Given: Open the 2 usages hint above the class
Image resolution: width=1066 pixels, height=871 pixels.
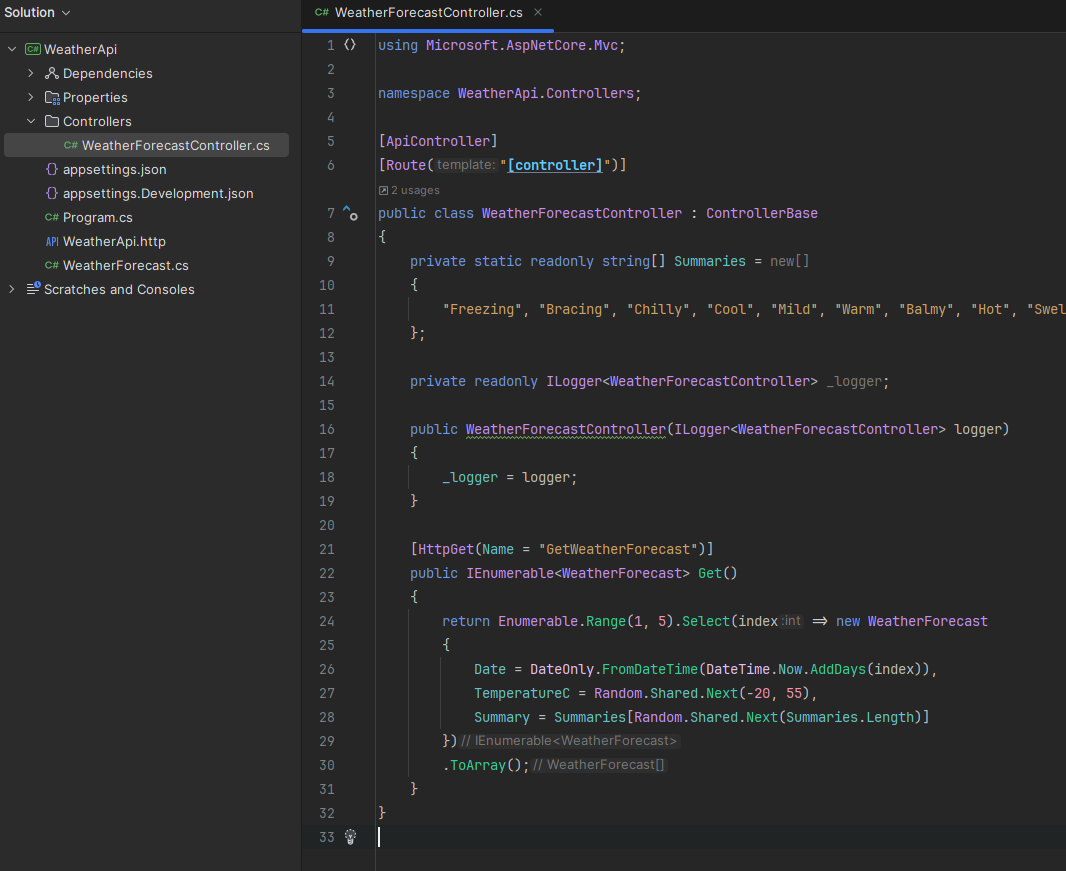Looking at the screenshot, I should (x=410, y=189).
